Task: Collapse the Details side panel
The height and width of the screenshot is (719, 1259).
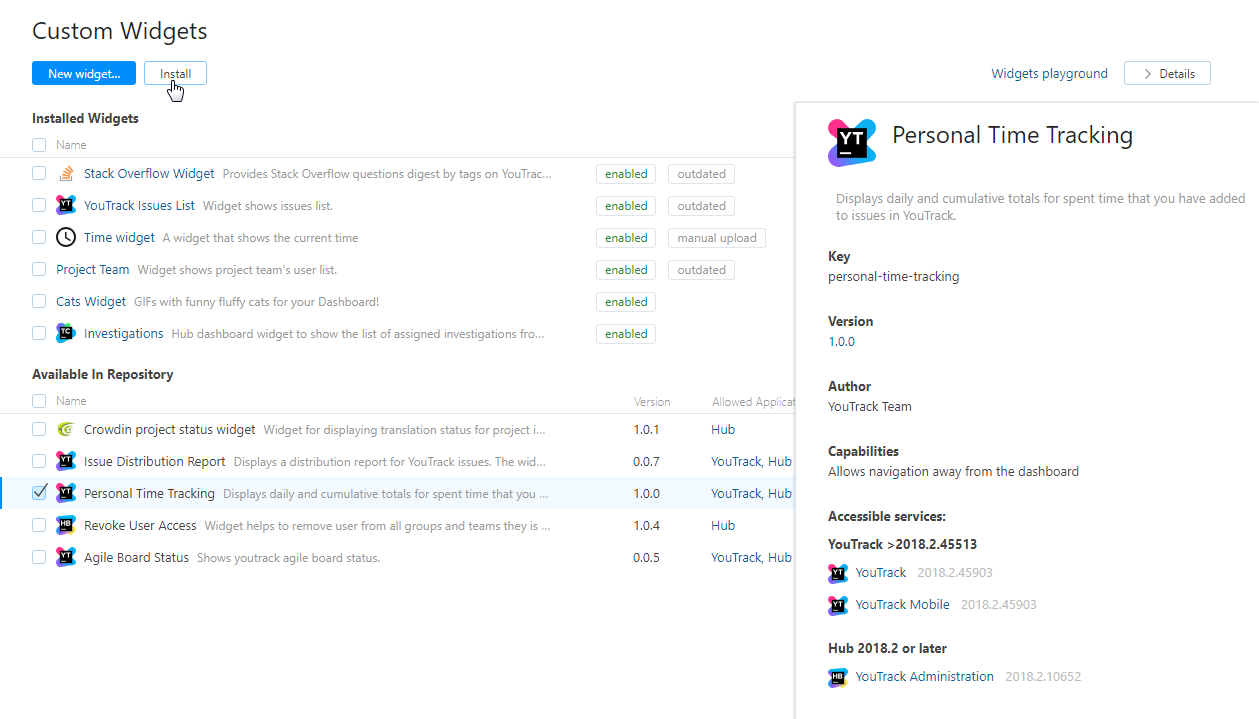Action: (x=1167, y=73)
